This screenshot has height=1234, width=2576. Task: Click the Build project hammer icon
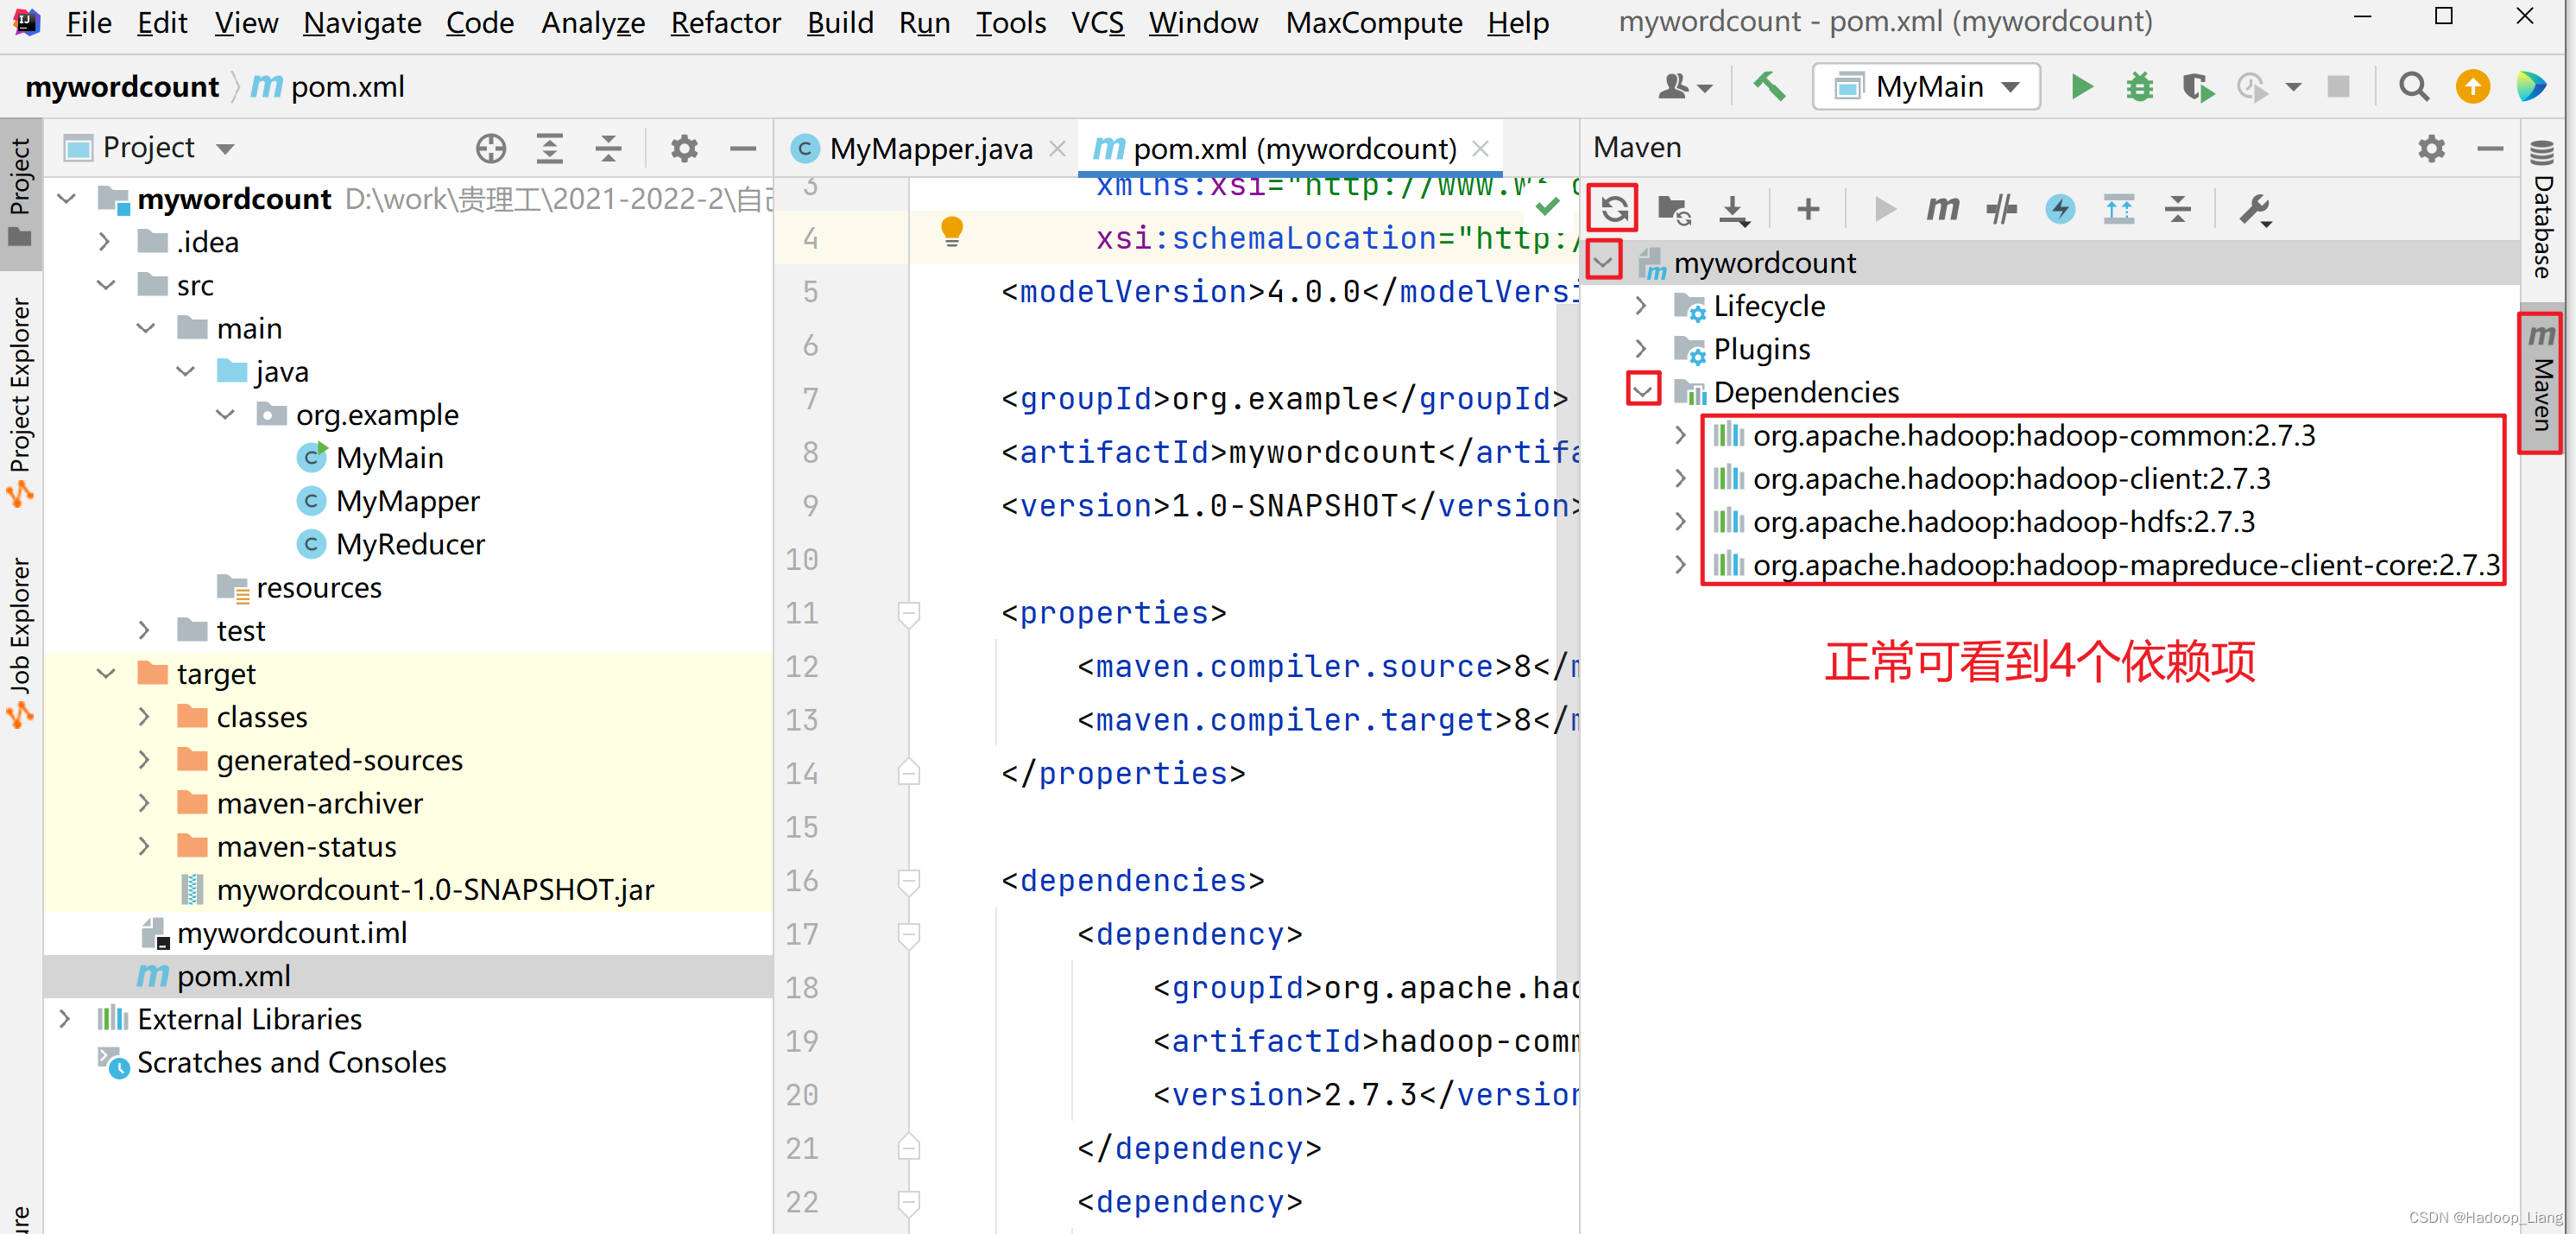coord(1769,87)
